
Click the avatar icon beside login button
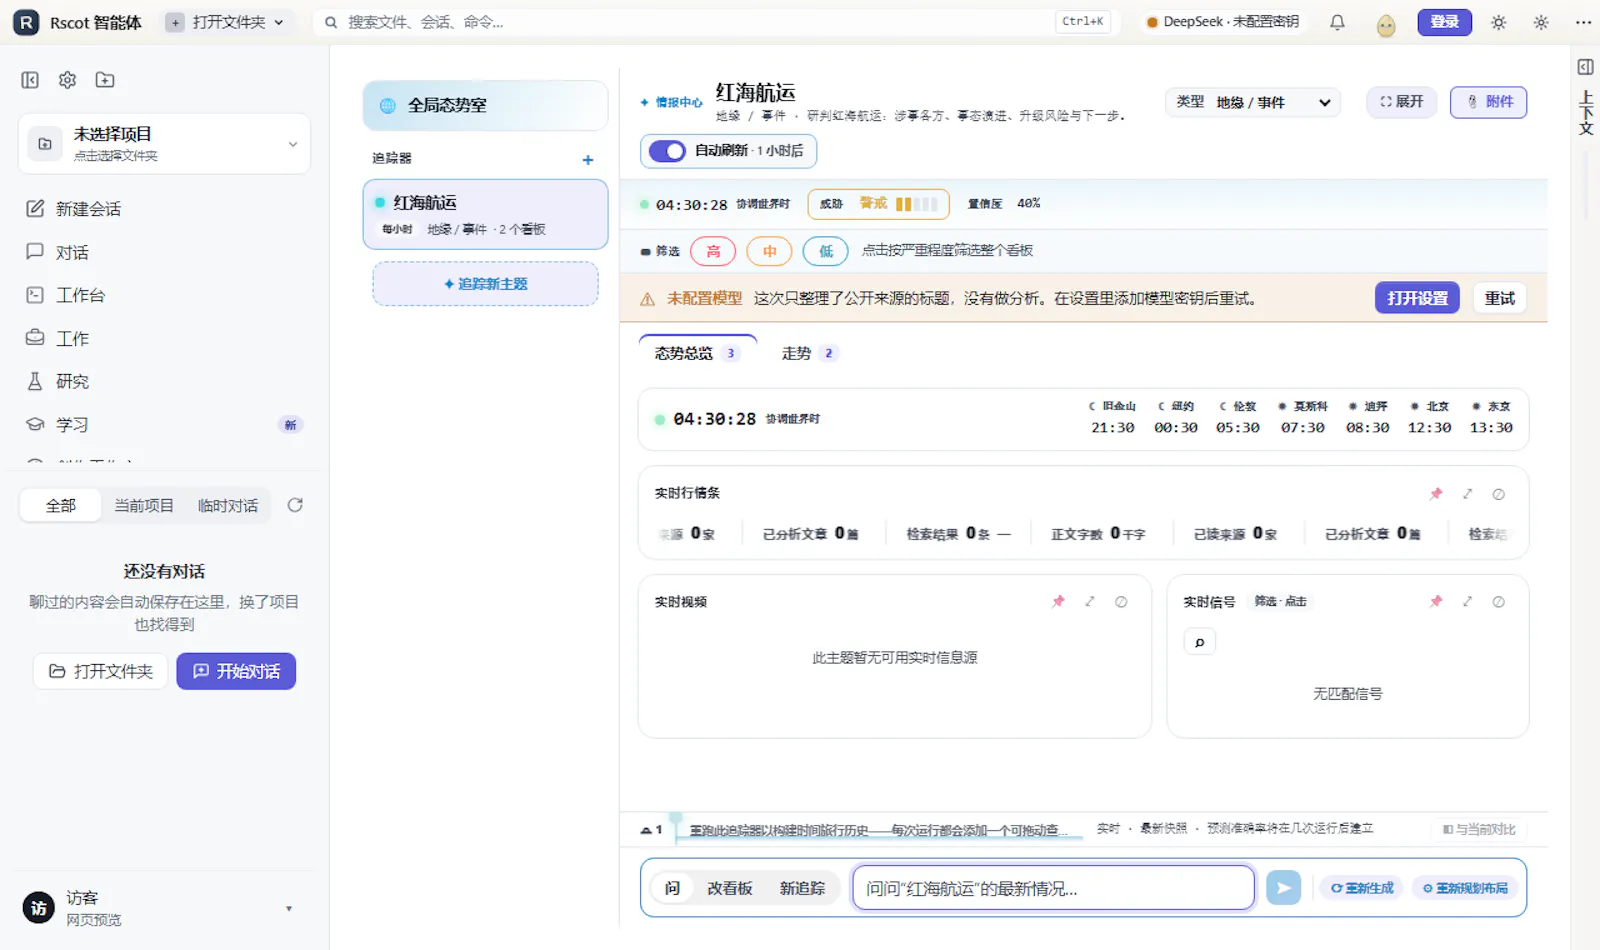point(1386,25)
